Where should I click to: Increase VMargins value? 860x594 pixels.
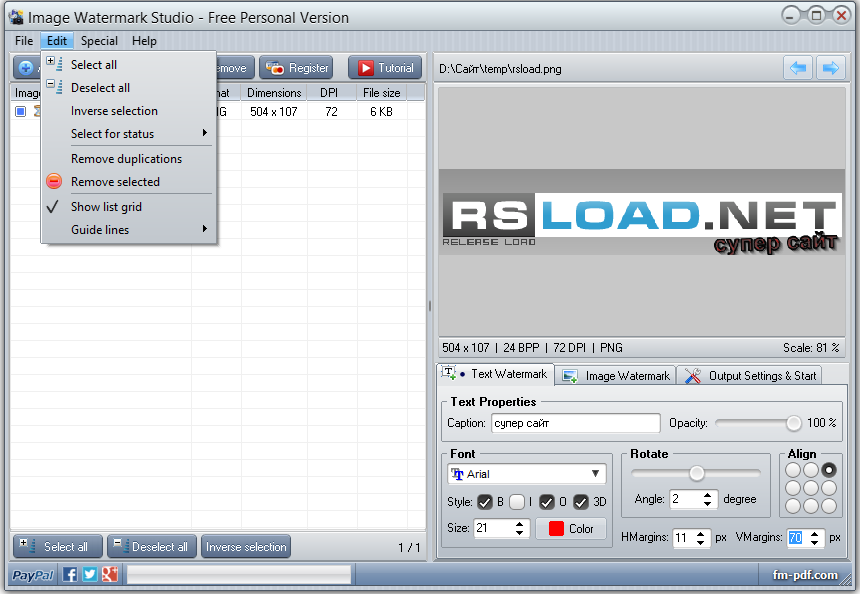814,533
